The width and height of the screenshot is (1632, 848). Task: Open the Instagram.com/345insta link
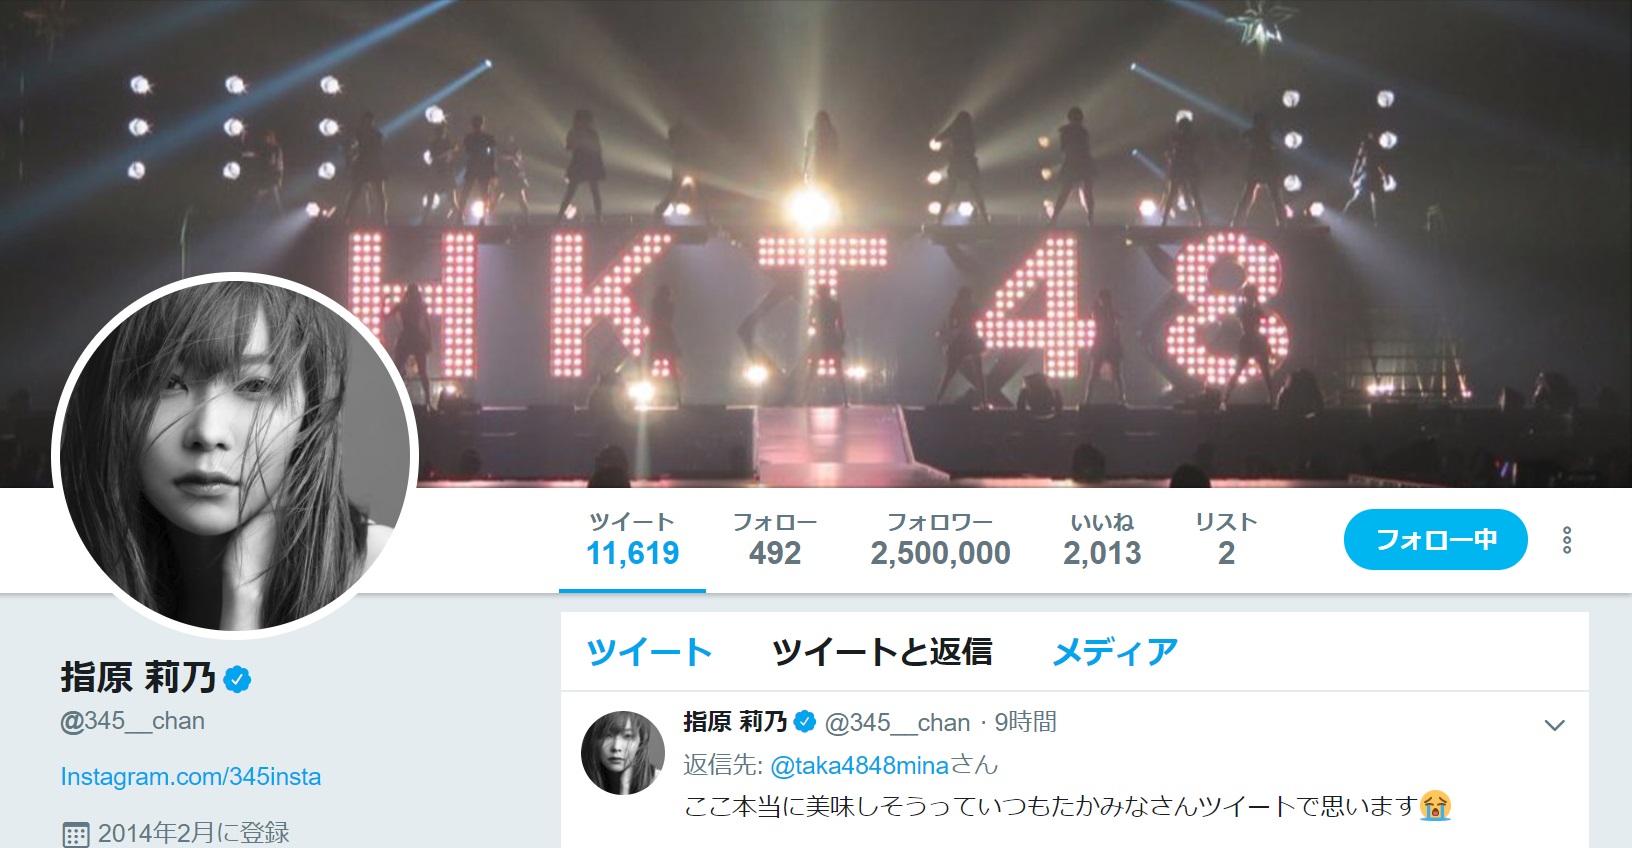[x=191, y=777]
